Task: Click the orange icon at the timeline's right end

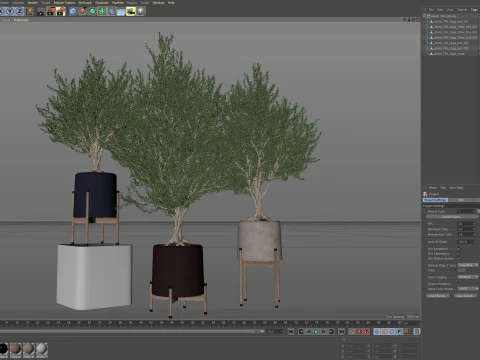Action: click(x=417, y=331)
